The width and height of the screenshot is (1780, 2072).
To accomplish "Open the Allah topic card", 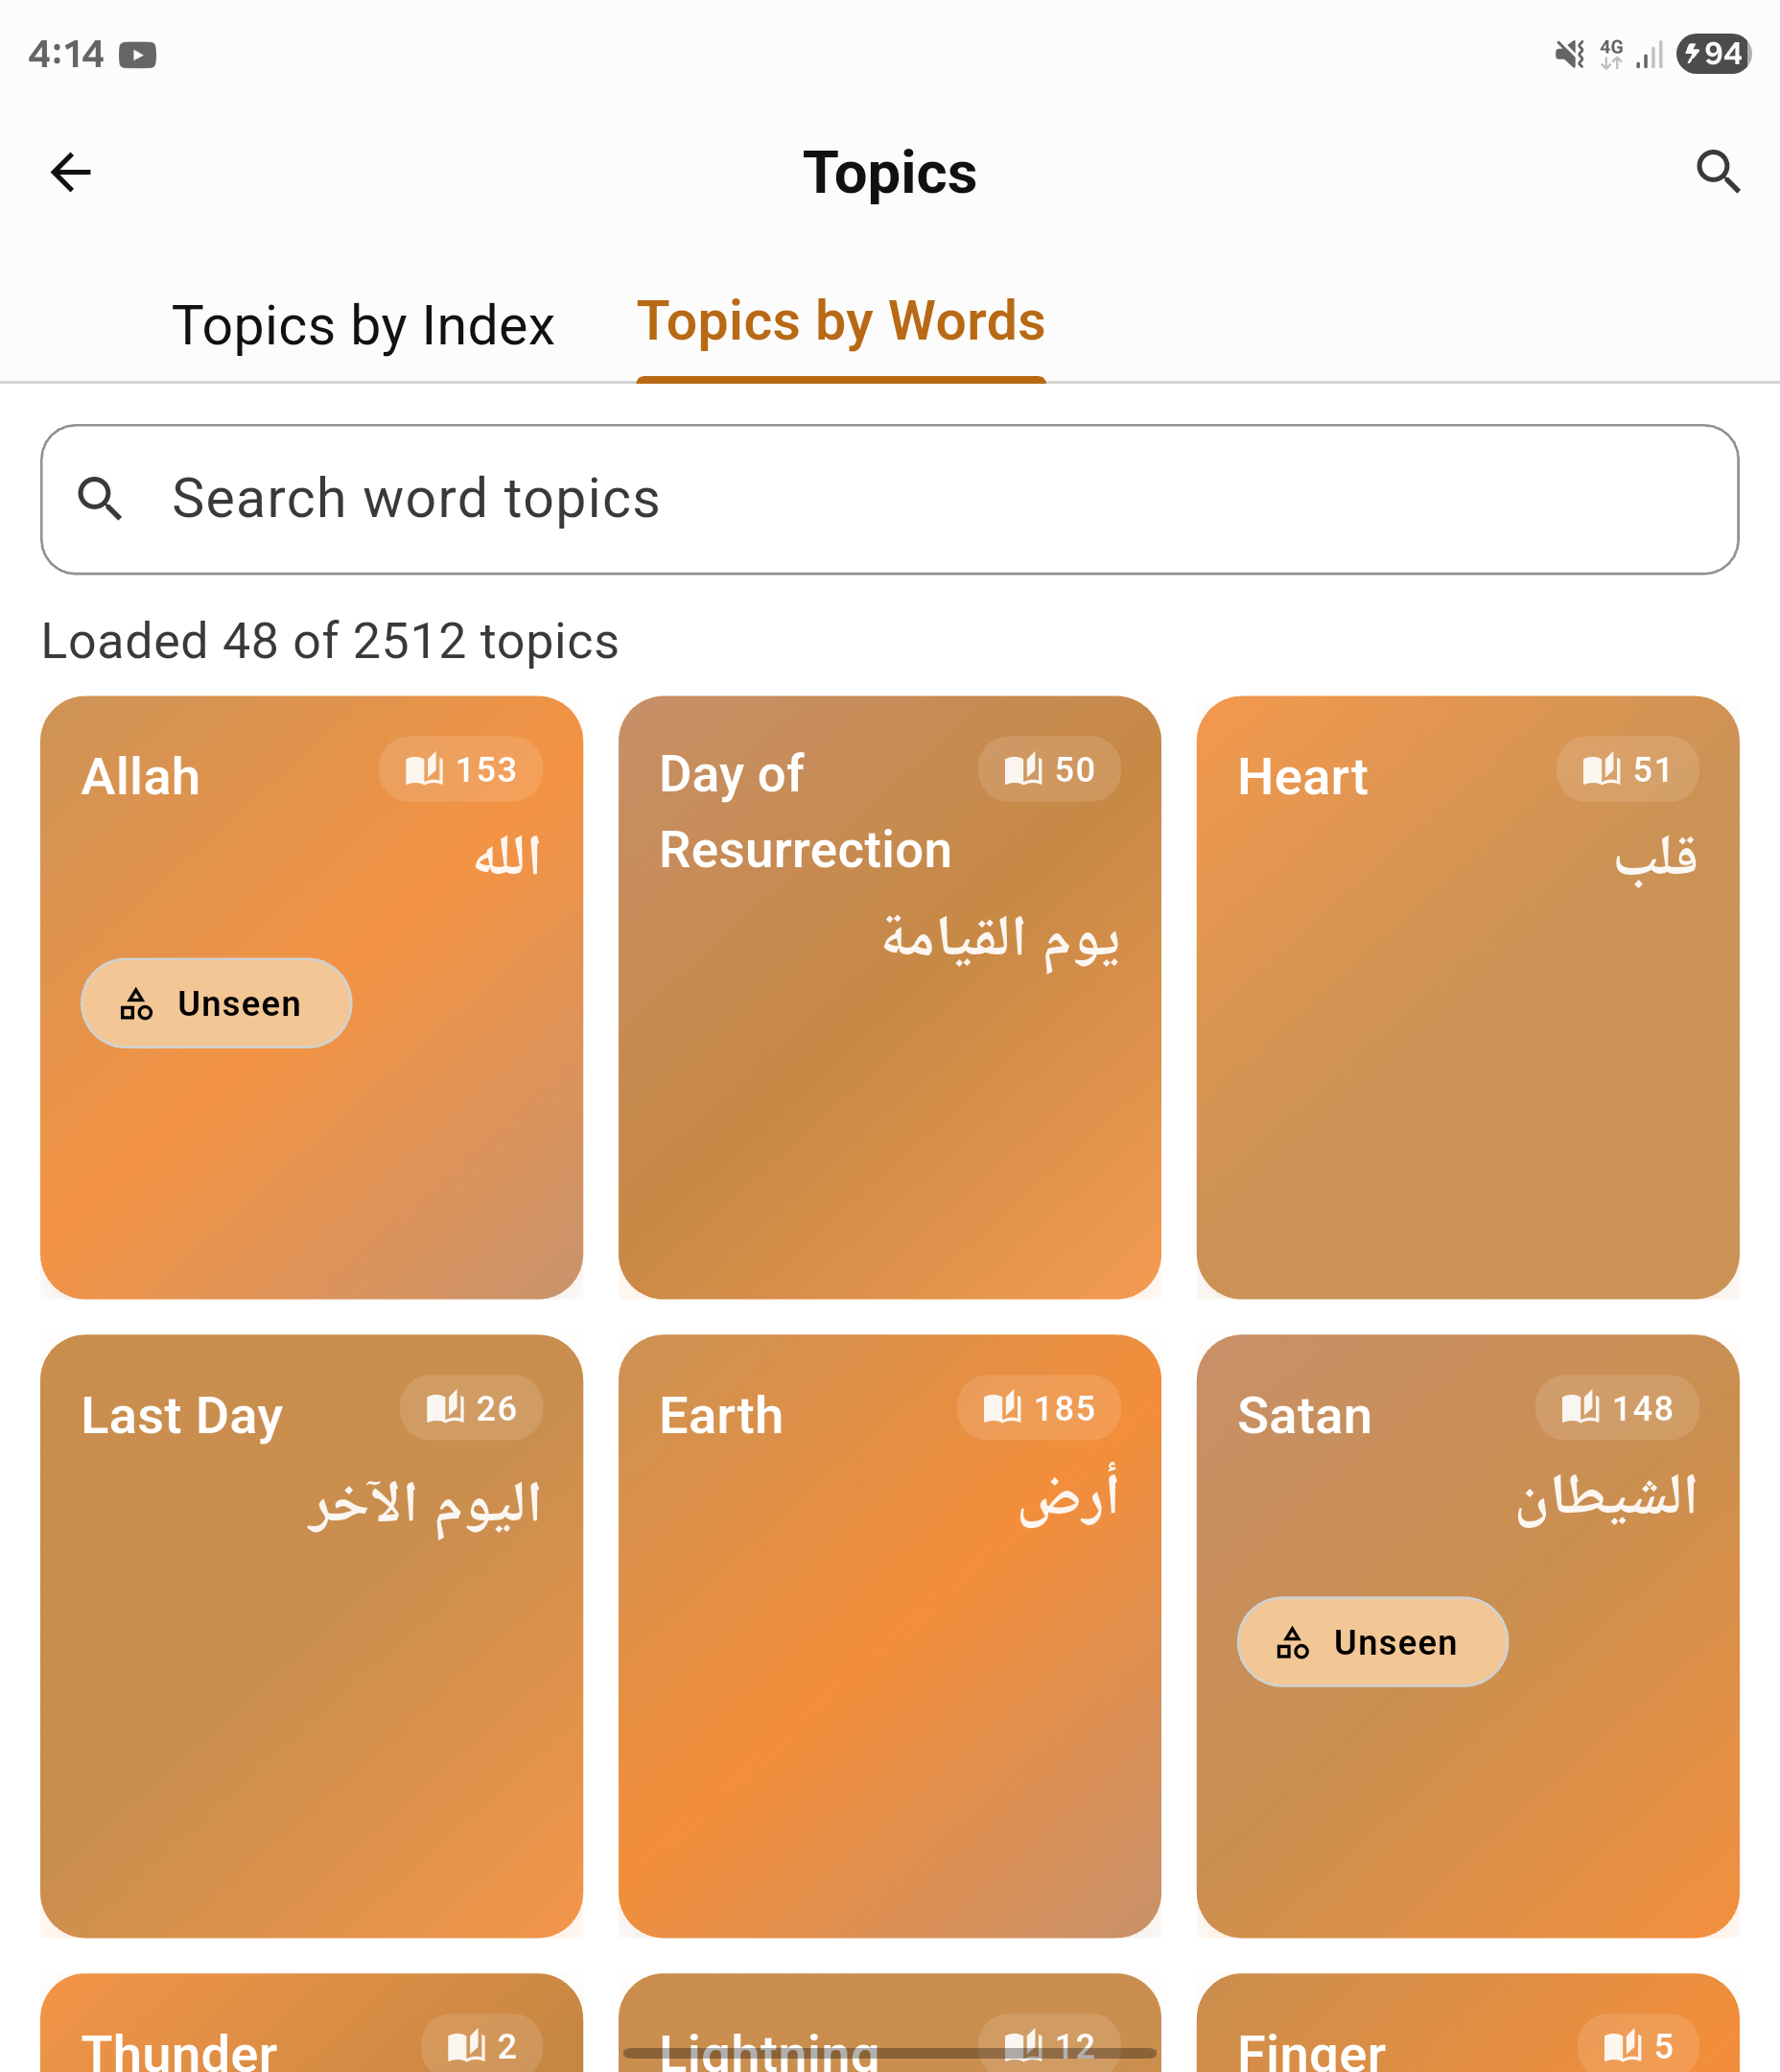I will pos(311,1150).
